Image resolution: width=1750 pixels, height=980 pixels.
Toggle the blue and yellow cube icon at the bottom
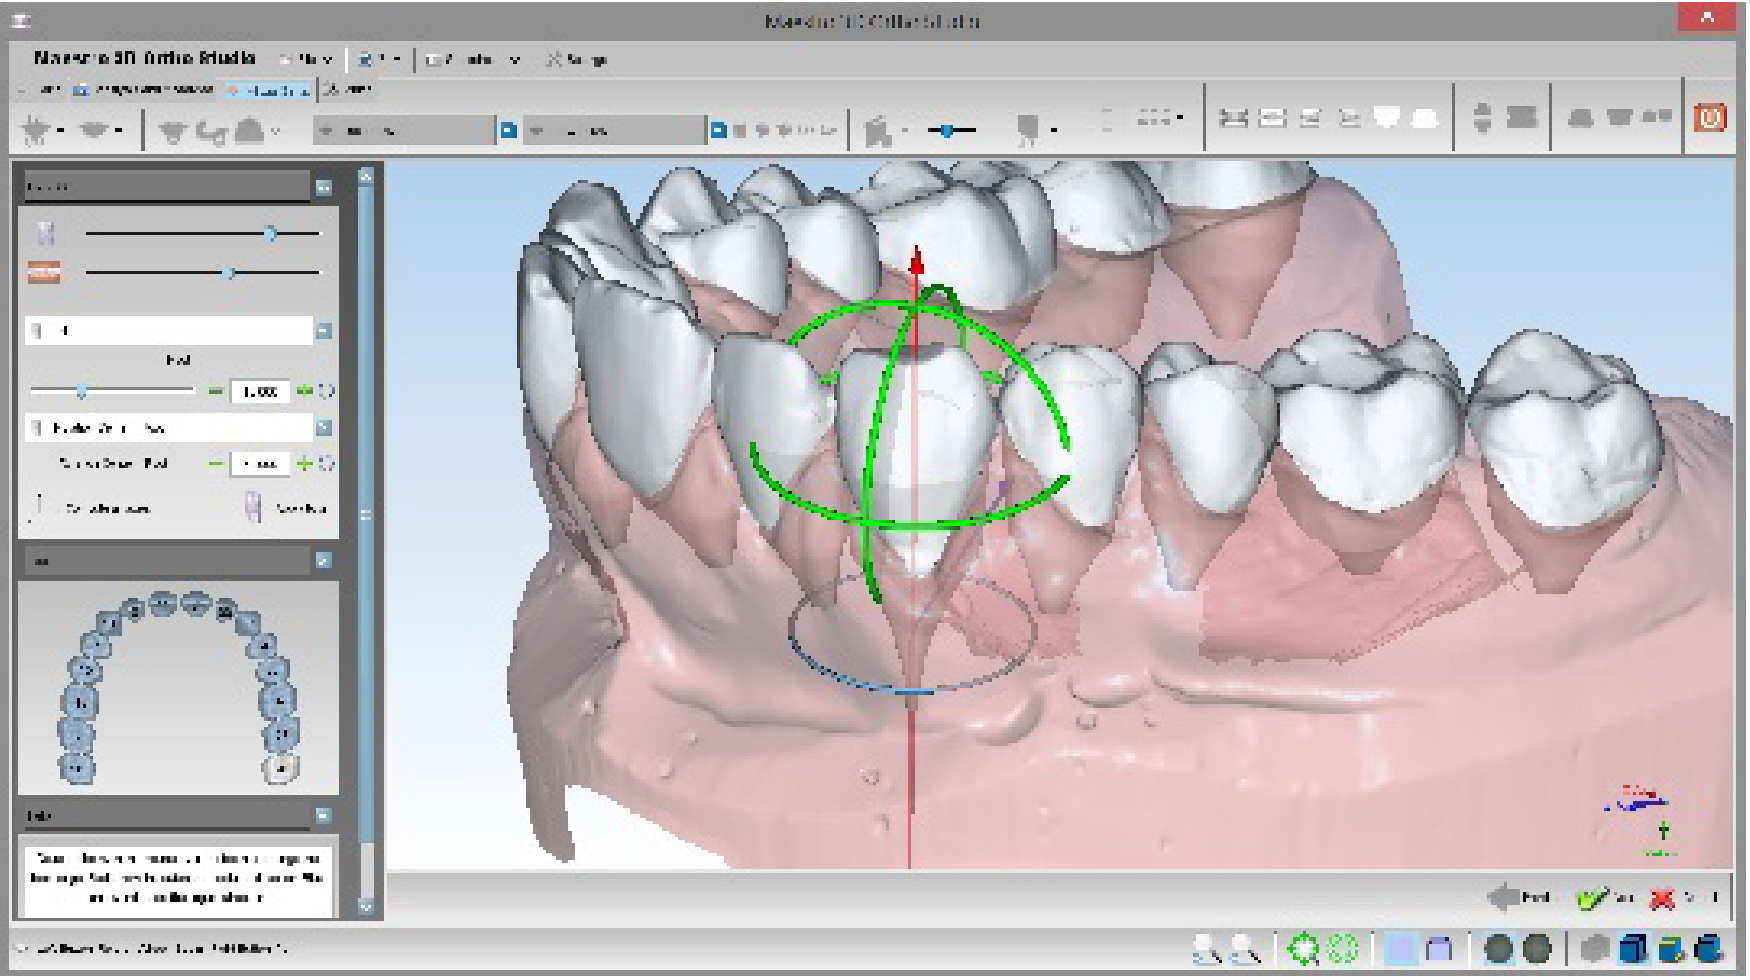coord(1671,947)
